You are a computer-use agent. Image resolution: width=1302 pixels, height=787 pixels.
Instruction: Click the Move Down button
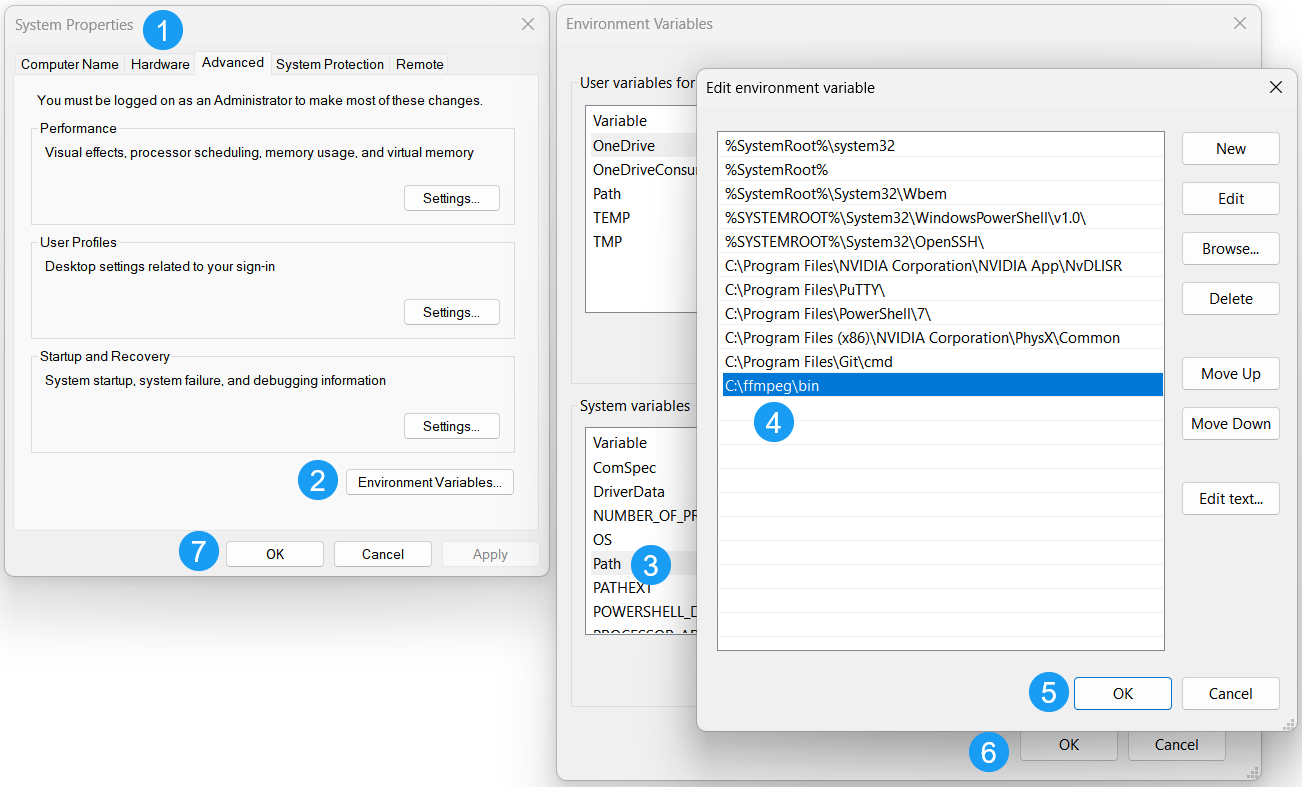(x=1230, y=424)
